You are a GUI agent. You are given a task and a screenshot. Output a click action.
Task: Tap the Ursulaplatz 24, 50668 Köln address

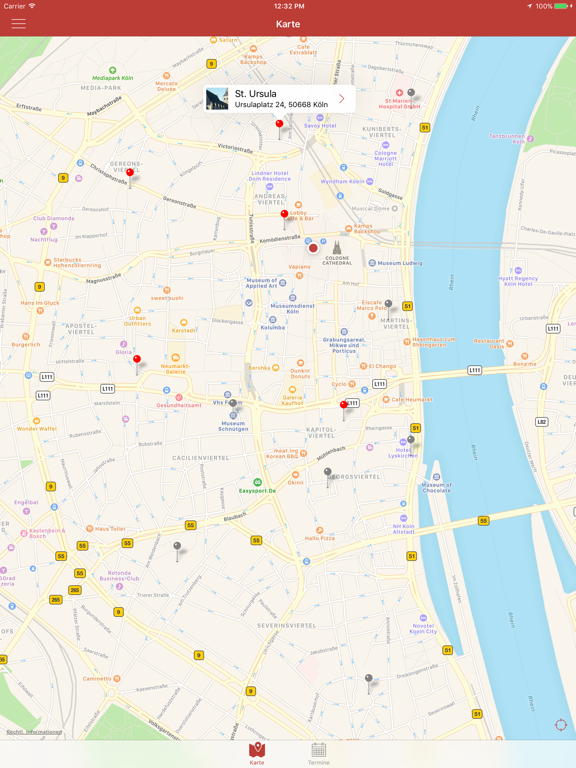click(x=281, y=104)
